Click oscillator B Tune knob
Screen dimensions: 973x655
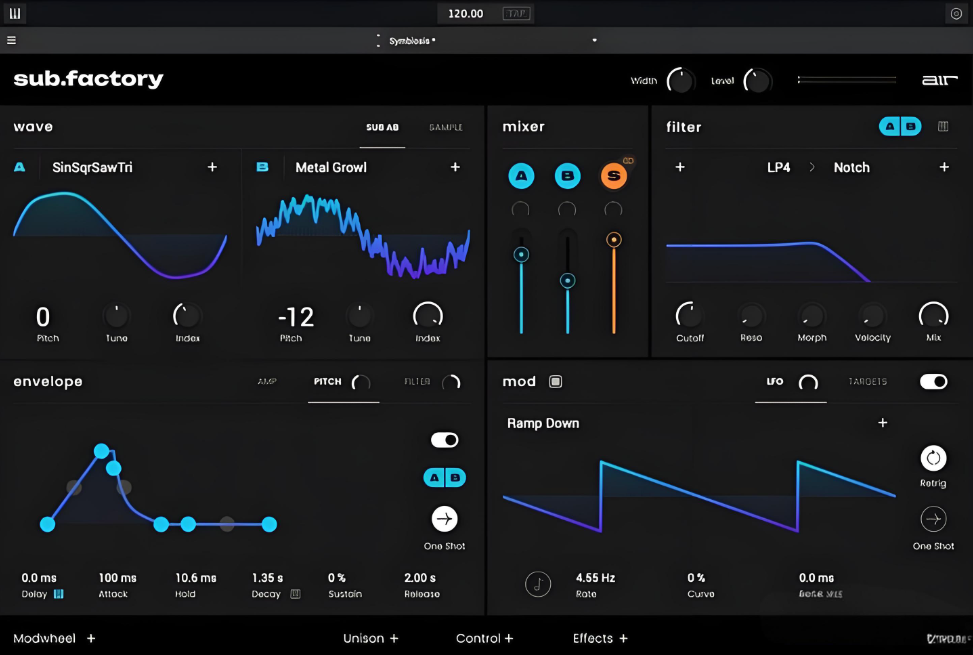[x=359, y=316]
